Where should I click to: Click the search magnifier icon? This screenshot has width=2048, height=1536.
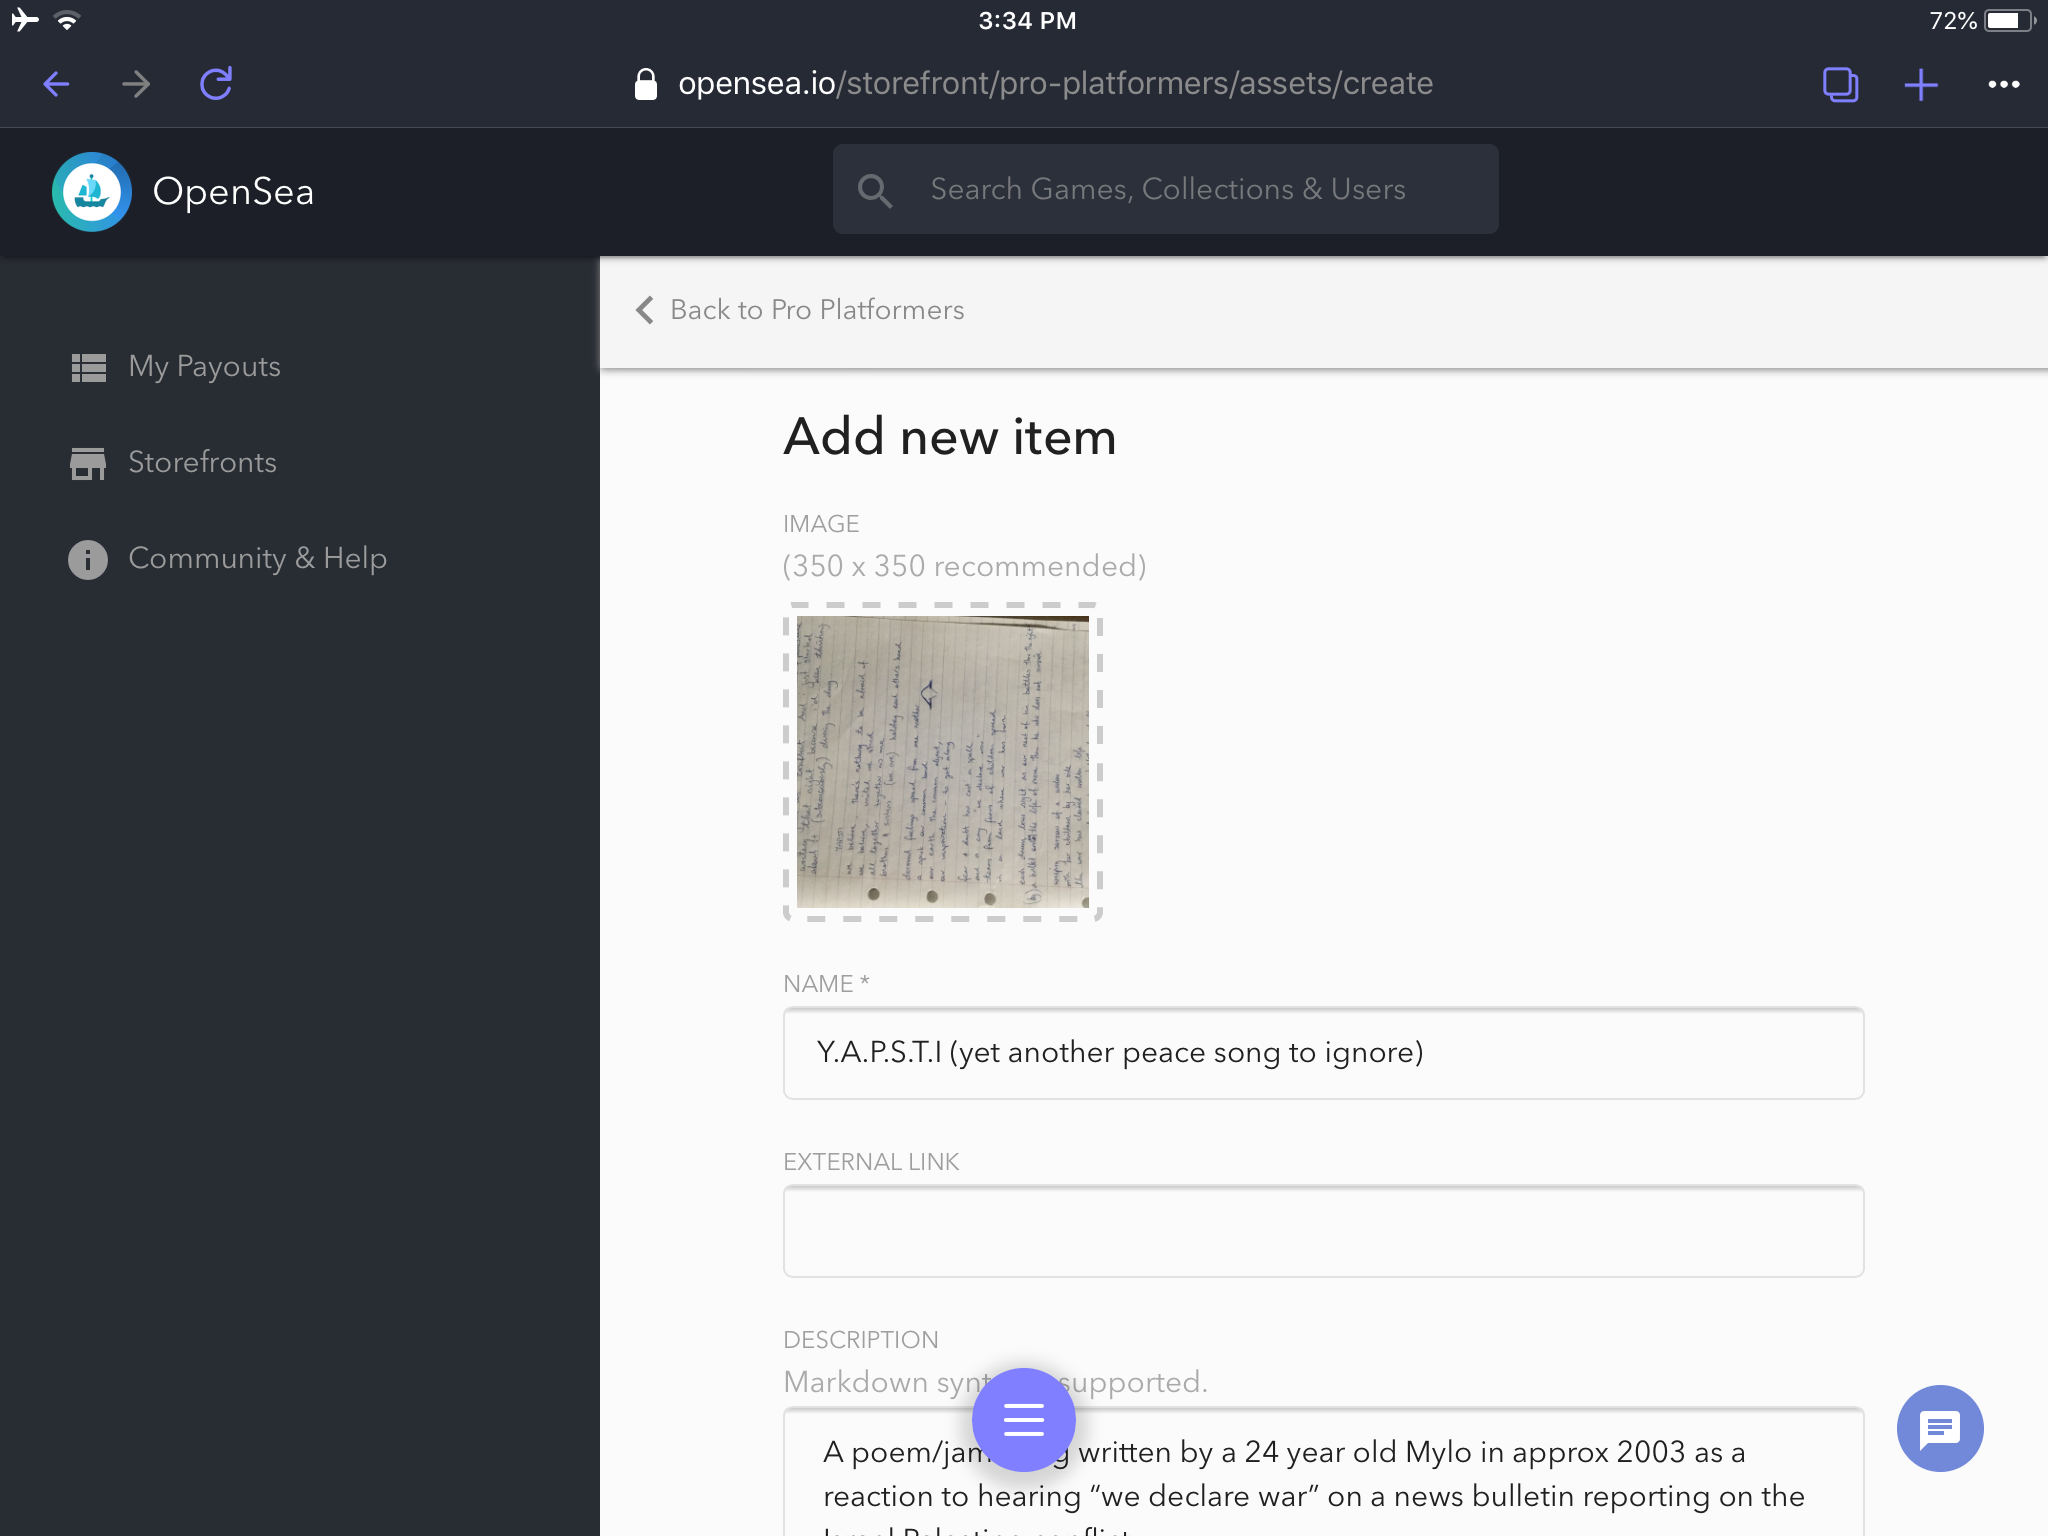(875, 190)
